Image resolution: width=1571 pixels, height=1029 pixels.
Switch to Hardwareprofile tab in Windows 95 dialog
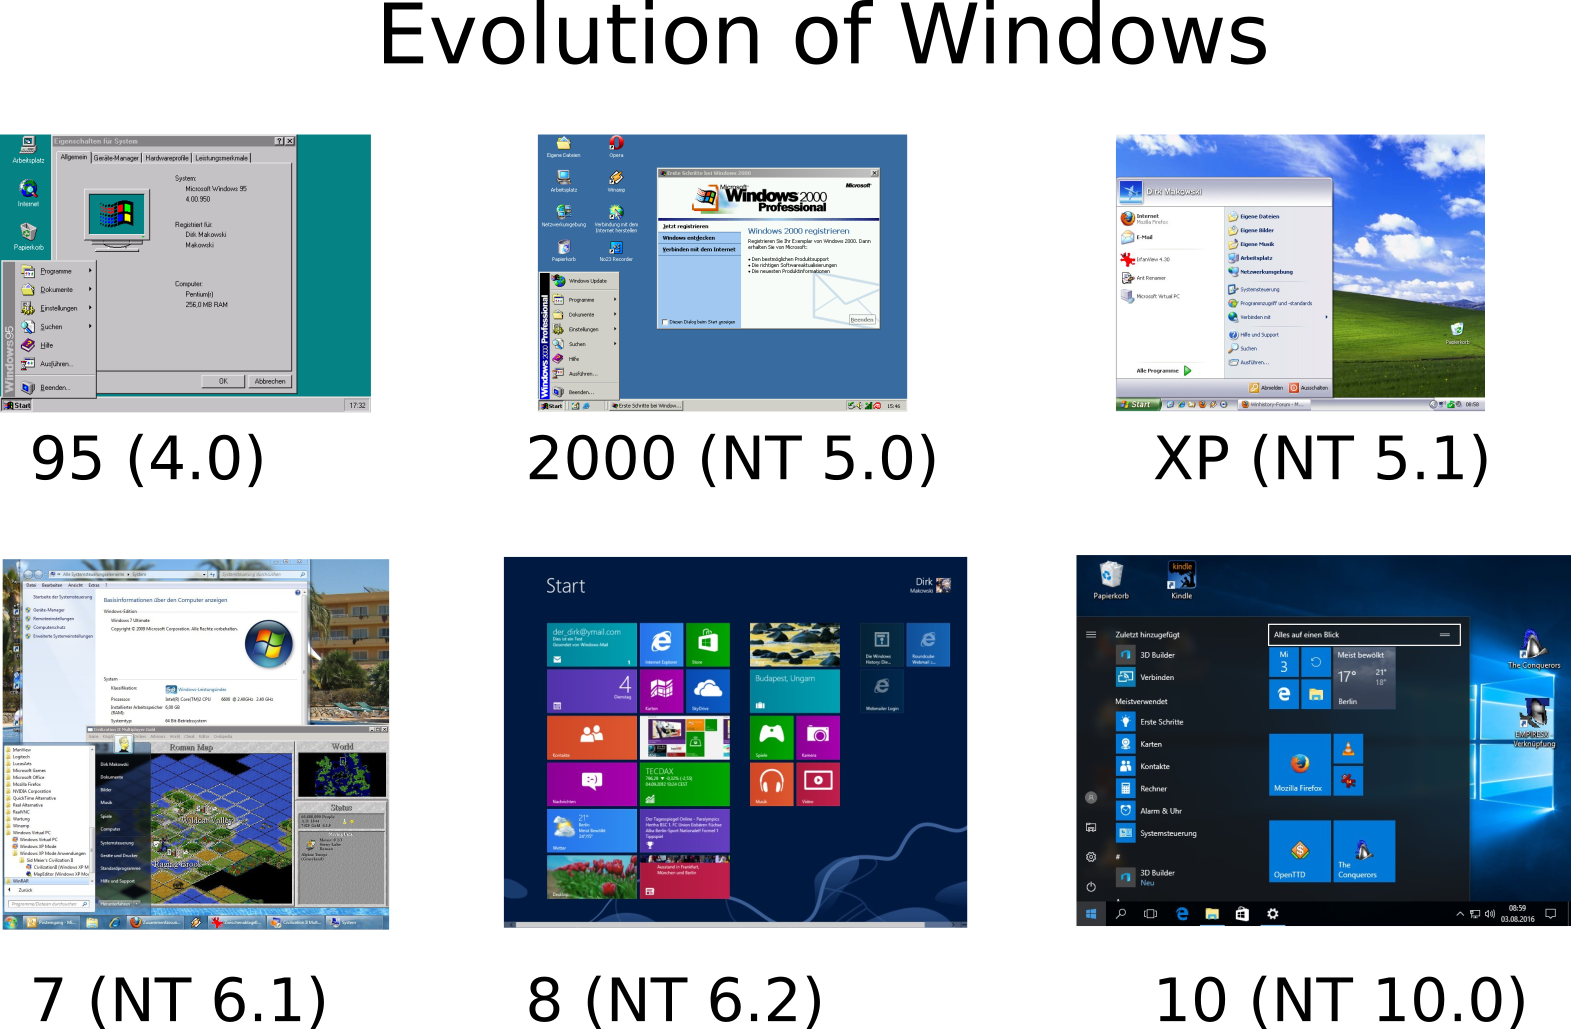pos(167,158)
